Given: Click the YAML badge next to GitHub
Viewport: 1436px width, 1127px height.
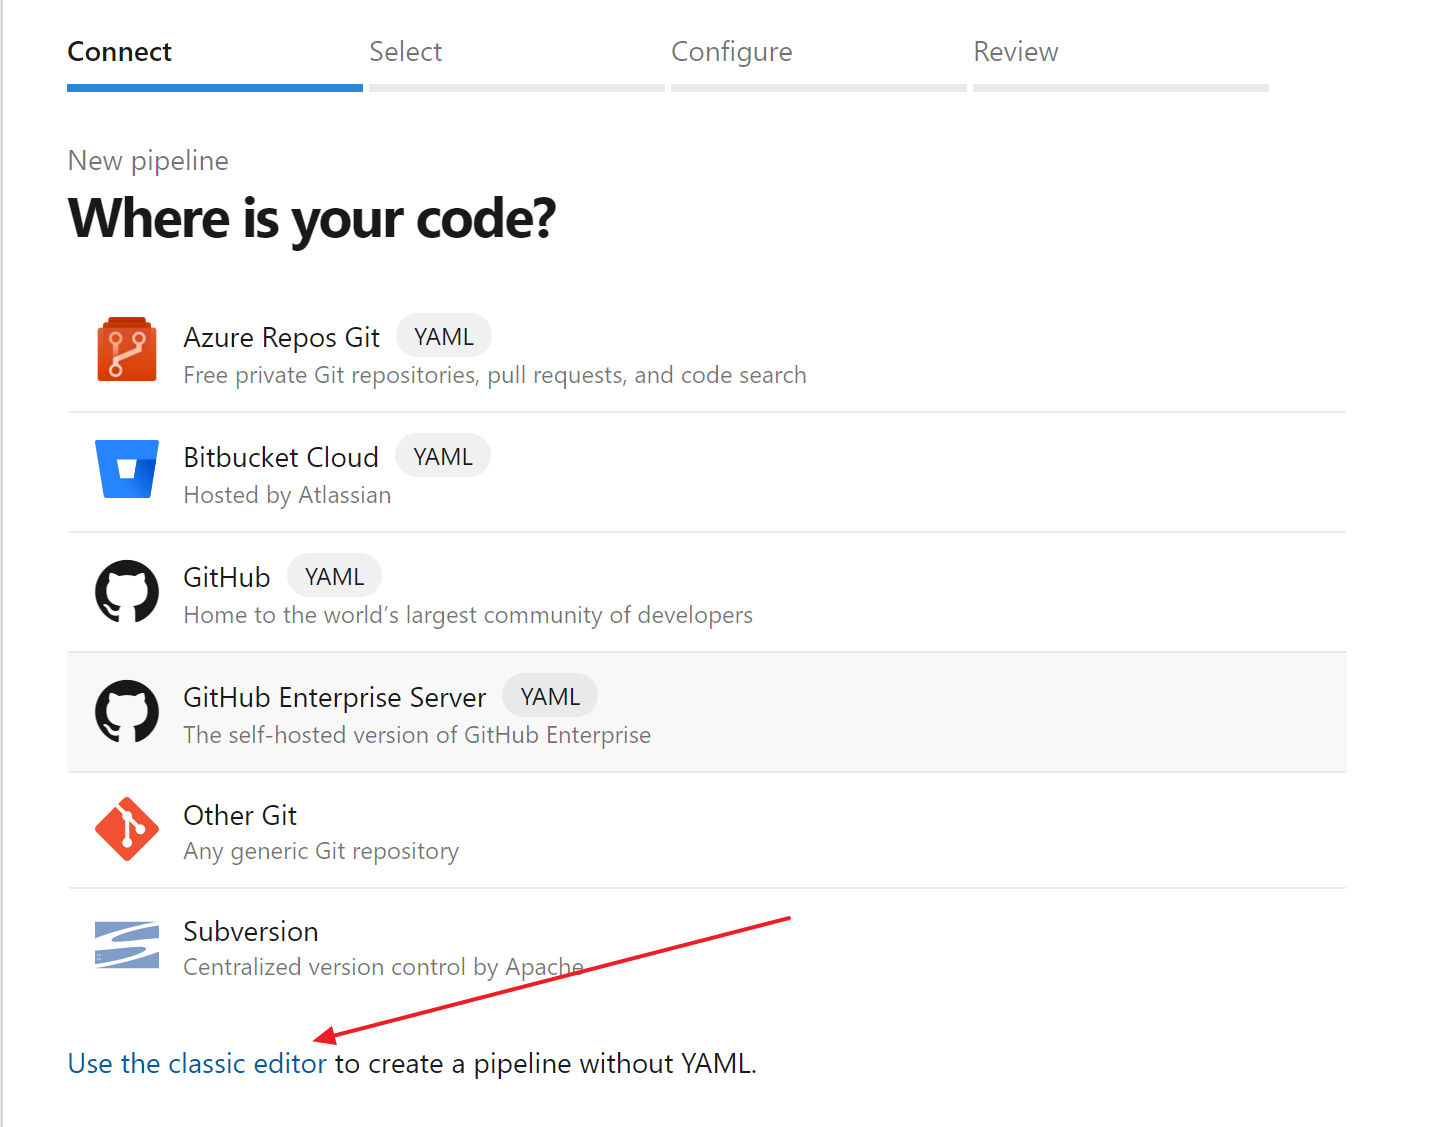Looking at the screenshot, I should coord(334,577).
